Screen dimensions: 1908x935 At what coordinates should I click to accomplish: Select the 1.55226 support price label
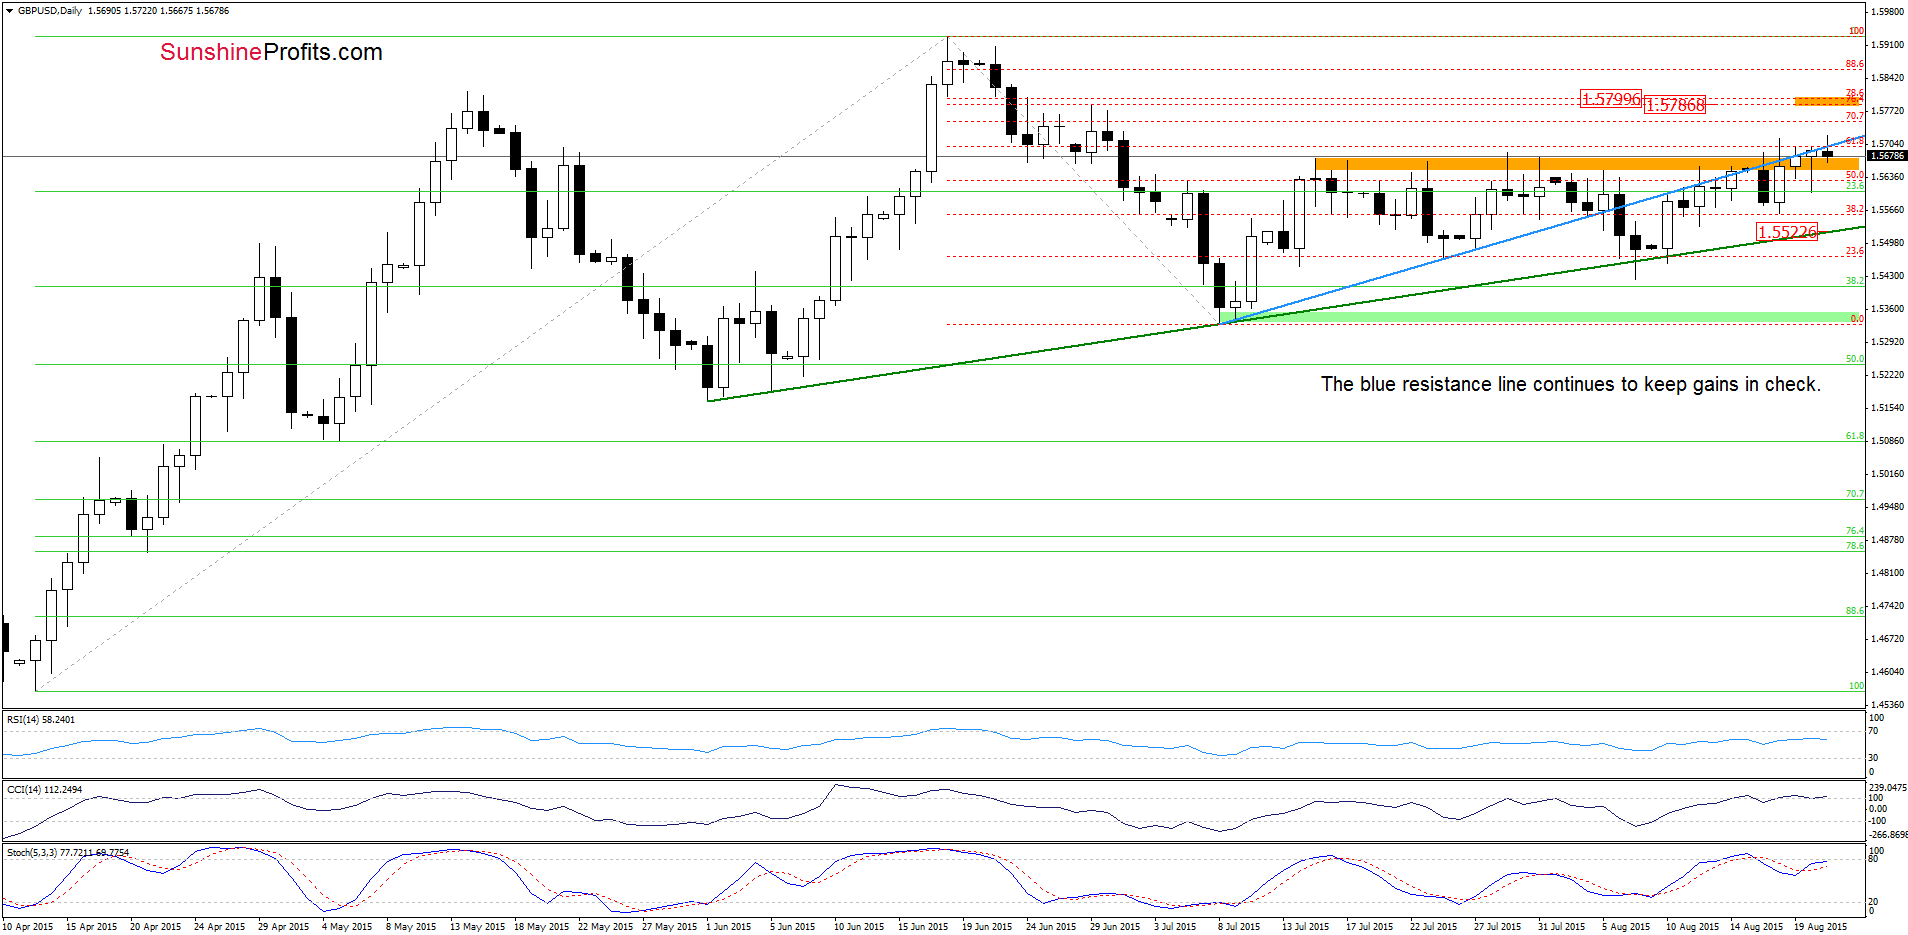(x=1787, y=232)
